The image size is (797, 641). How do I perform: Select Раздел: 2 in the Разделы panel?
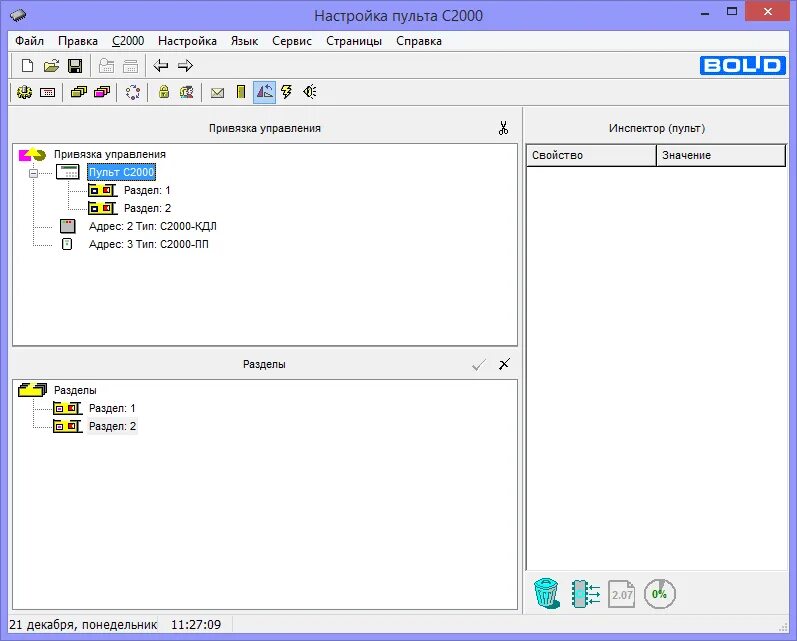pos(112,426)
